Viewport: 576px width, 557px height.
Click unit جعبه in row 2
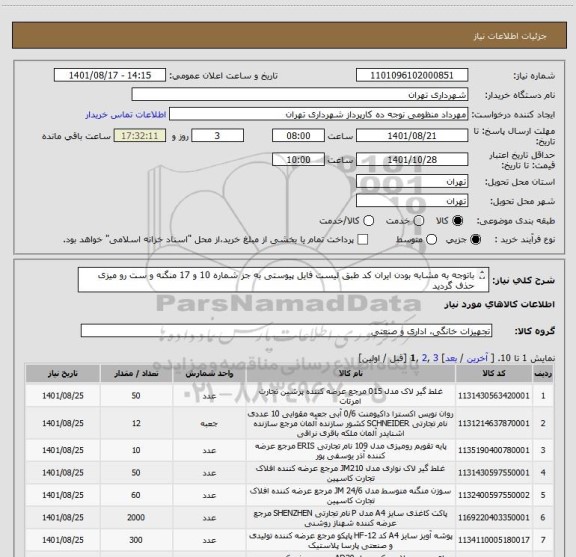tap(209, 424)
